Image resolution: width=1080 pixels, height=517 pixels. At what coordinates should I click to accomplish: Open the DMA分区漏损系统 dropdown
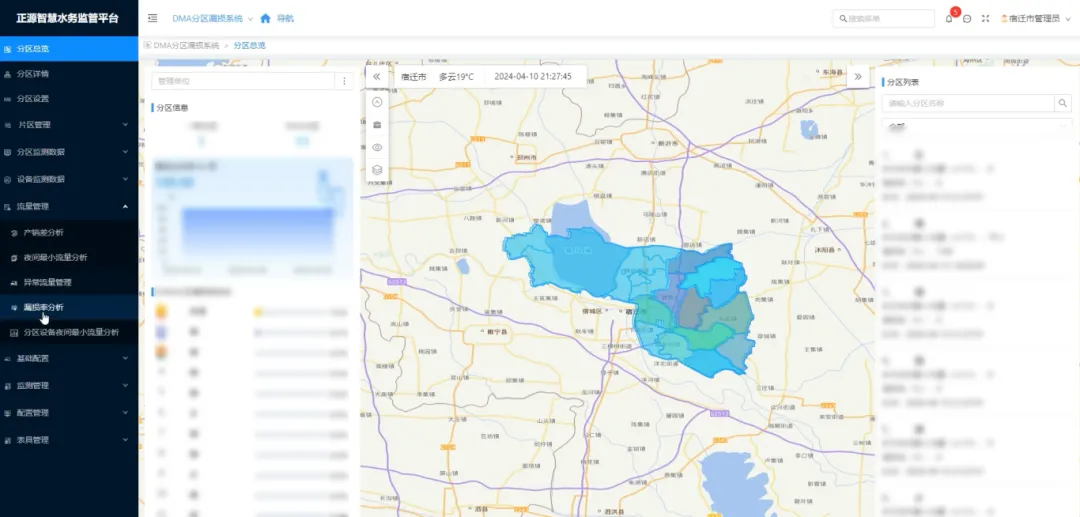tap(211, 18)
